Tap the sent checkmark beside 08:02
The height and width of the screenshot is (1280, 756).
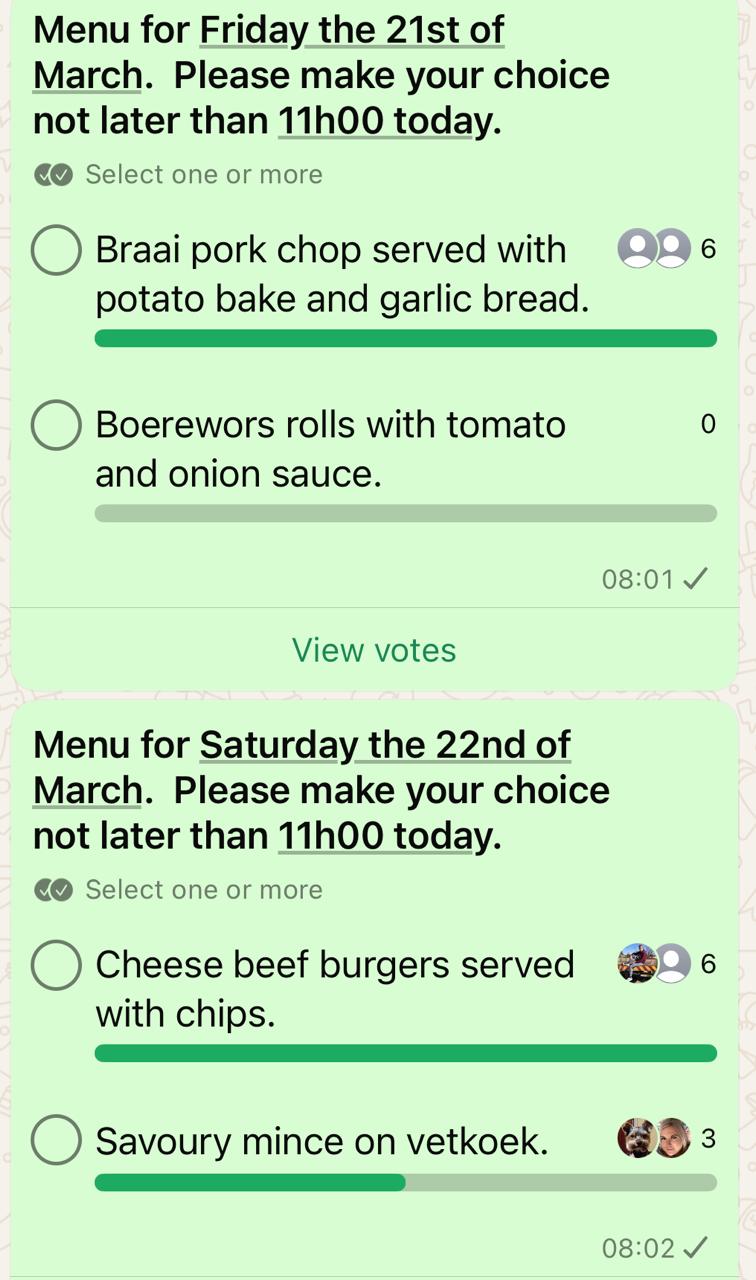click(x=696, y=1248)
